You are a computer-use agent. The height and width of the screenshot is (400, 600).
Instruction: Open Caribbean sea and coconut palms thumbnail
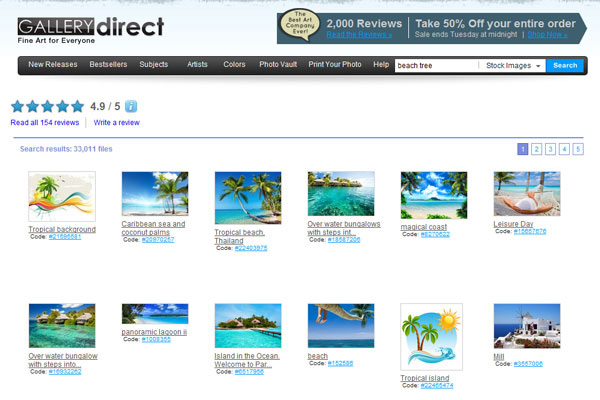pos(155,194)
